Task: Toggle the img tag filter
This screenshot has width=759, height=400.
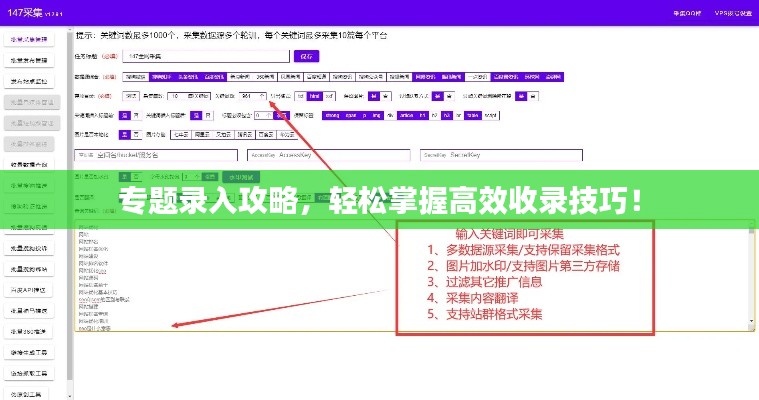Action: [x=377, y=116]
